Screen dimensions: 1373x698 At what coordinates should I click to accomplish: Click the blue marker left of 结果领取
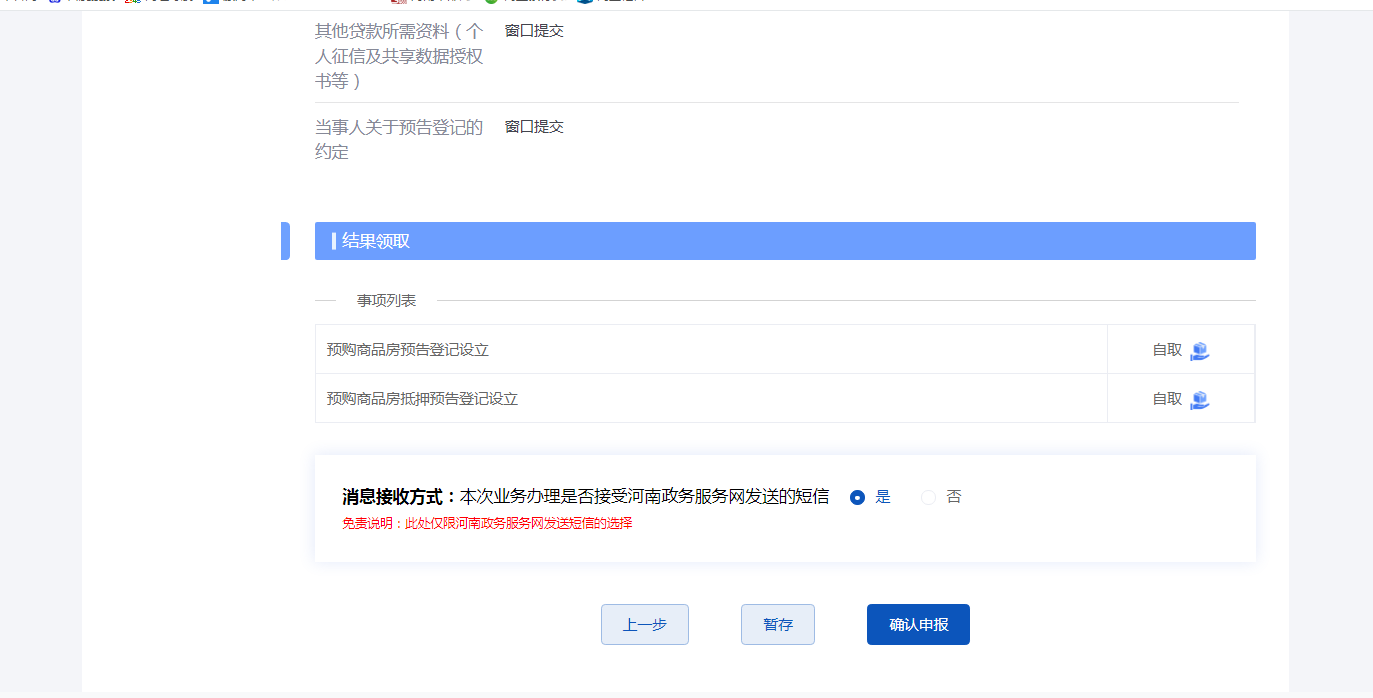click(285, 241)
